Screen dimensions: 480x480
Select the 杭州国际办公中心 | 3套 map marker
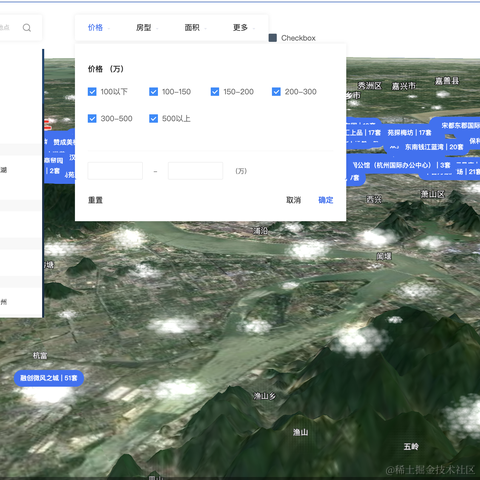coord(402,165)
